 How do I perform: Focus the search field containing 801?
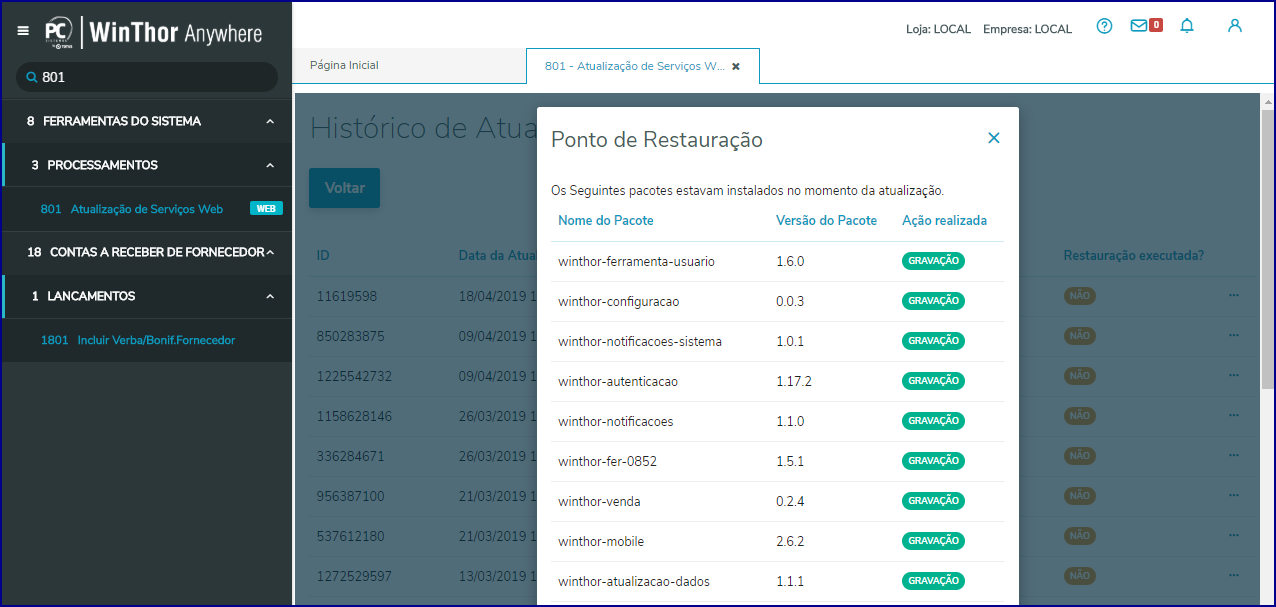click(147, 77)
